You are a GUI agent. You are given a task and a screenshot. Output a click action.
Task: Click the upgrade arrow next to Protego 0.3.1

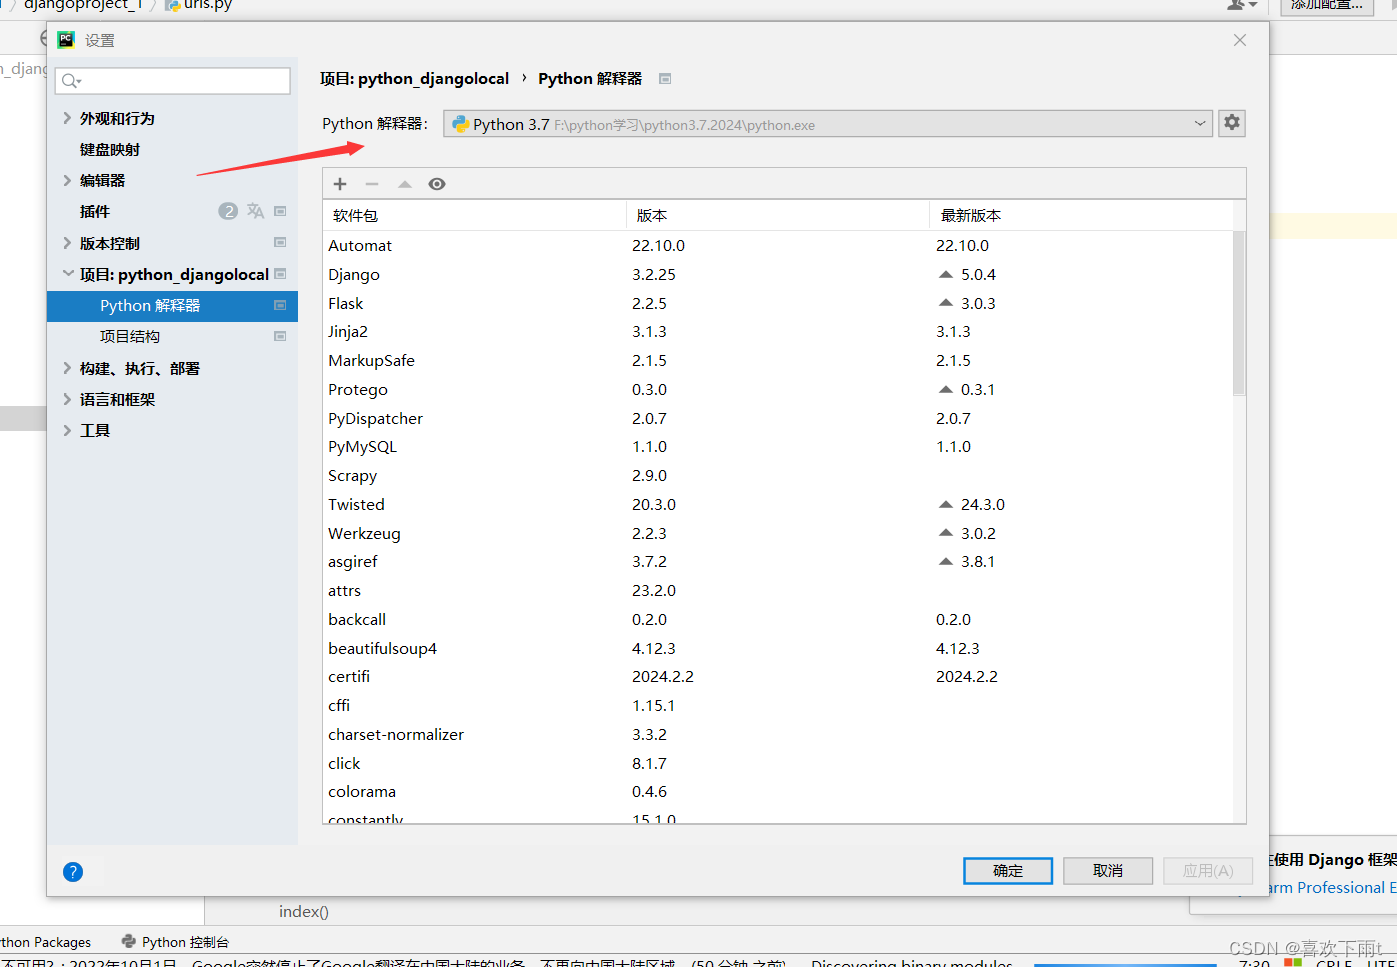pos(946,389)
